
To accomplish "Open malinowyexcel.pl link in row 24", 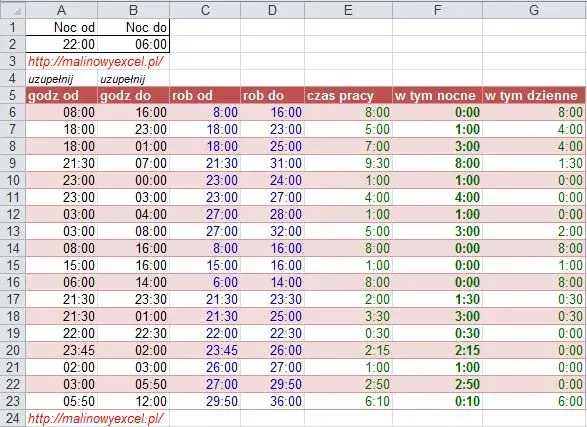I will pos(95,418).
